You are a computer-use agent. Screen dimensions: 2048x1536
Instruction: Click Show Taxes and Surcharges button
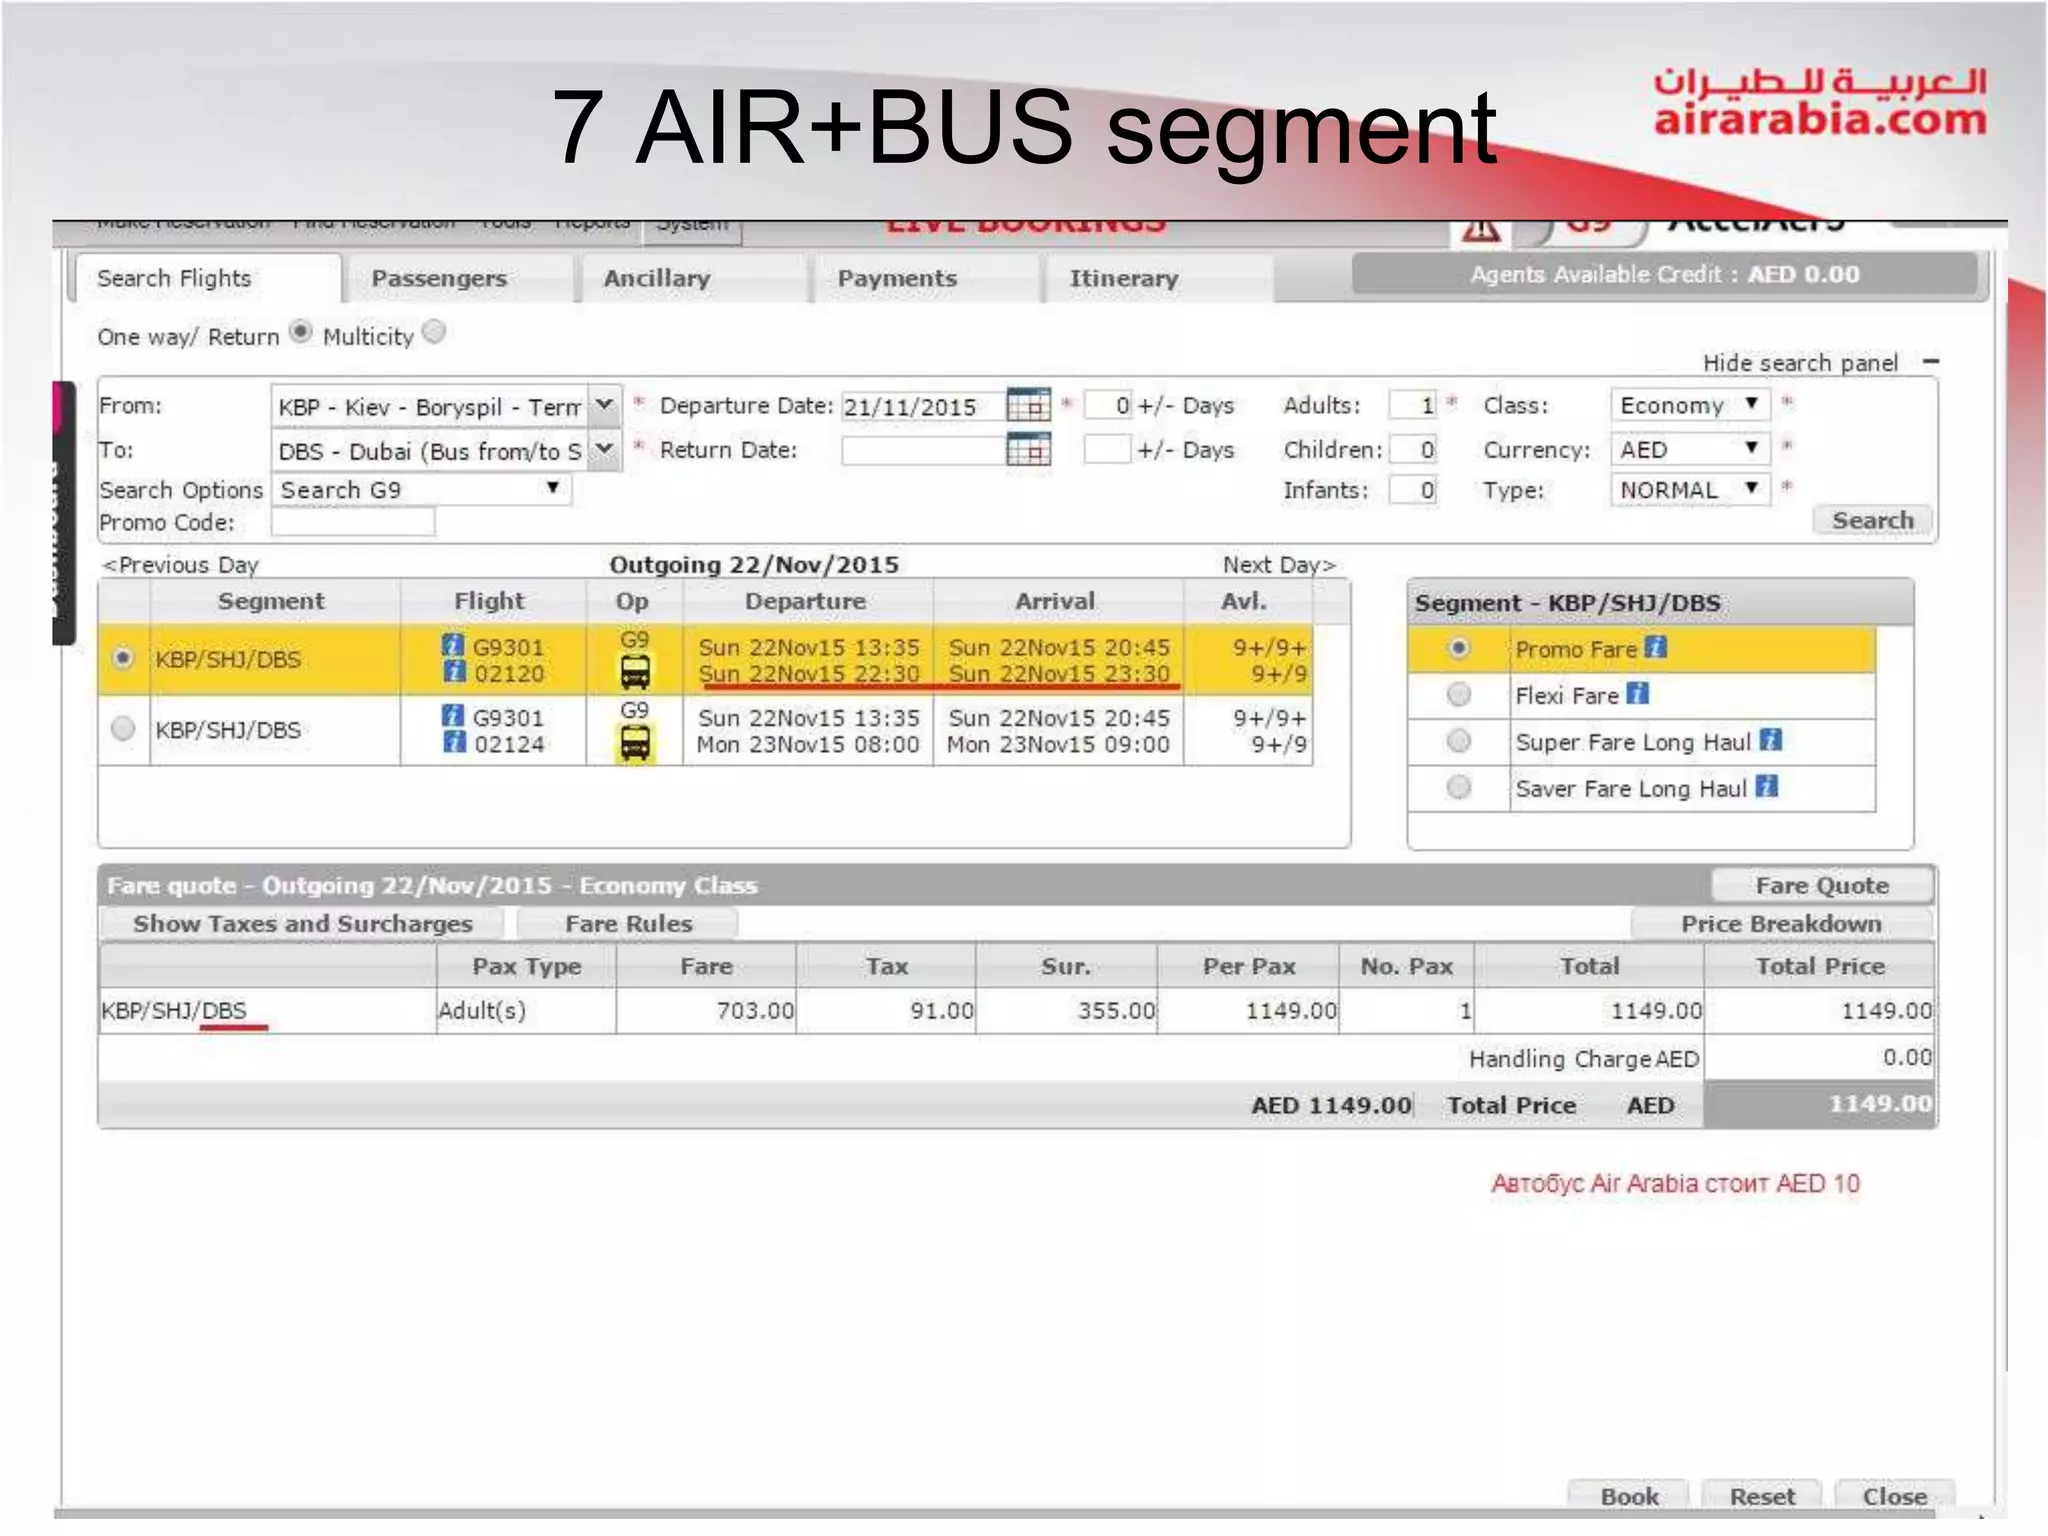(302, 923)
